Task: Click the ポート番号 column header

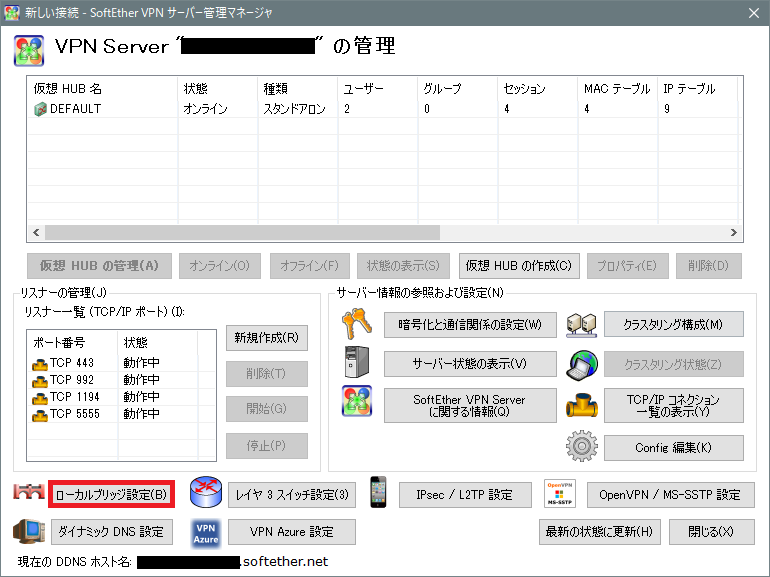Action: (x=73, y=342)
